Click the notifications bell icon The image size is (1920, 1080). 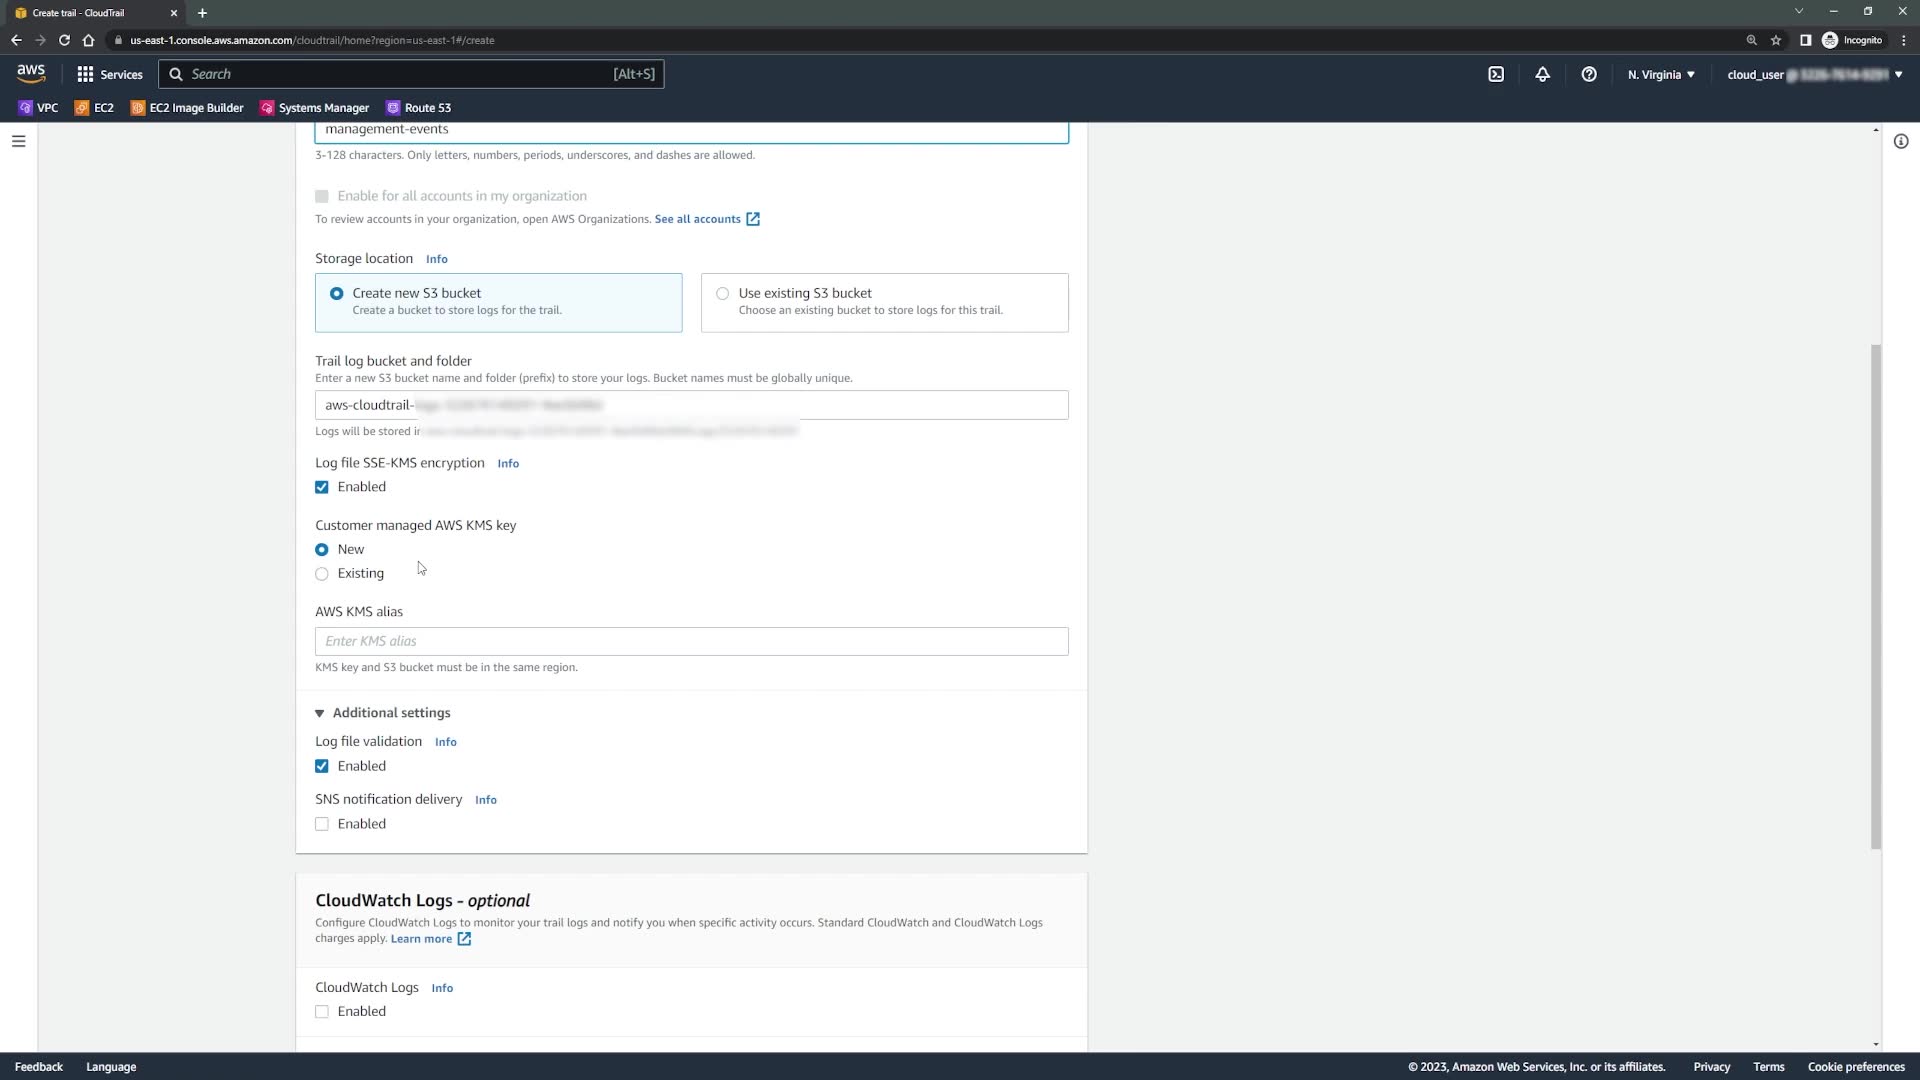pos(1542,74)
